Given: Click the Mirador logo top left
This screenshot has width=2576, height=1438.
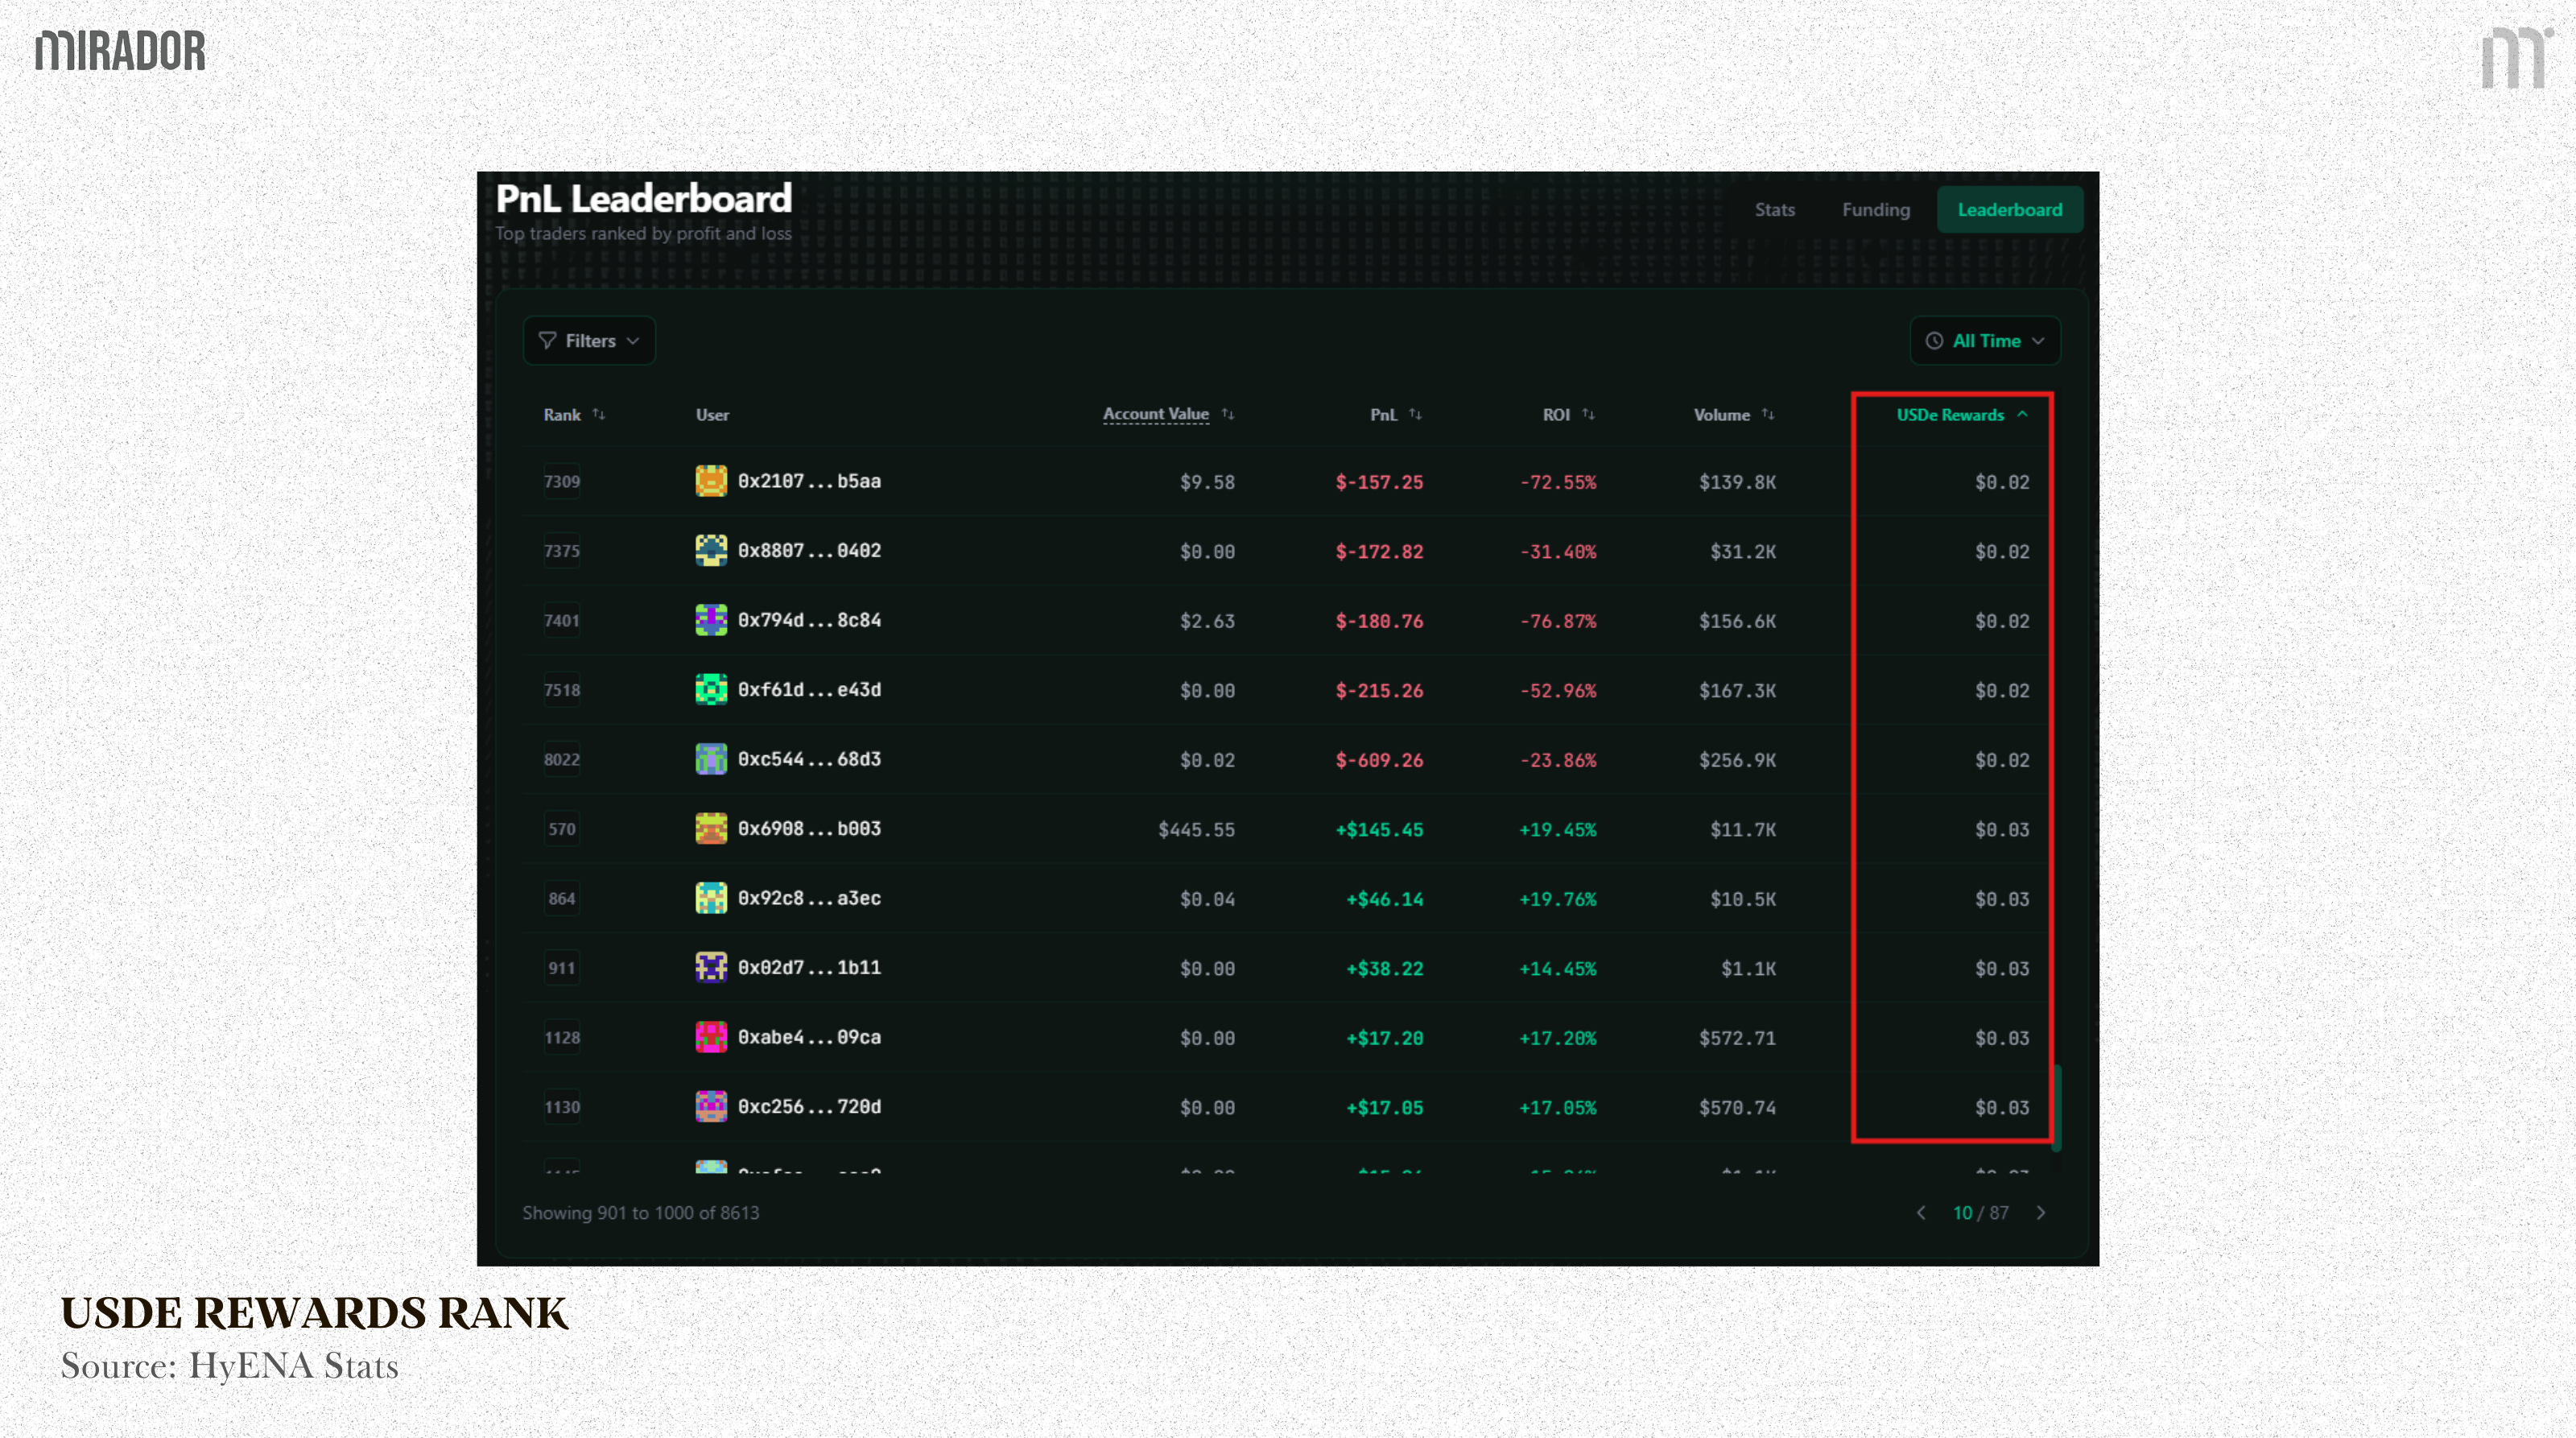Looking at the screenshot, I should coord(120,51).
